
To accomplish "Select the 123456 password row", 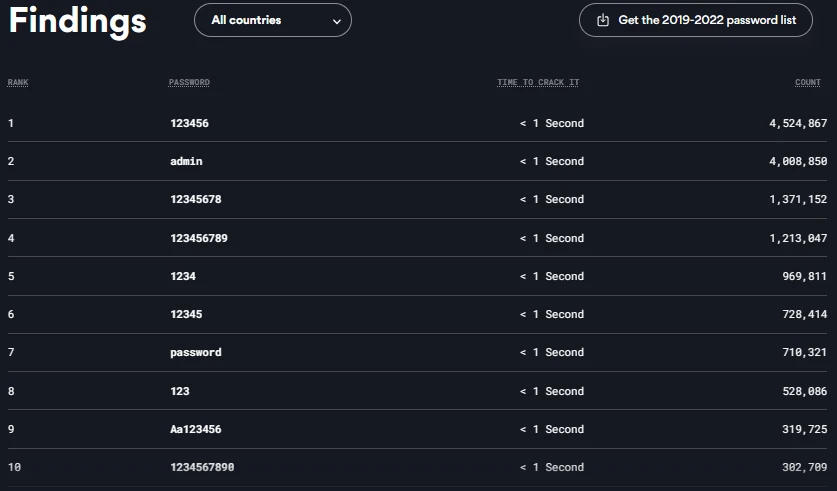I will [x=189, y=123].
